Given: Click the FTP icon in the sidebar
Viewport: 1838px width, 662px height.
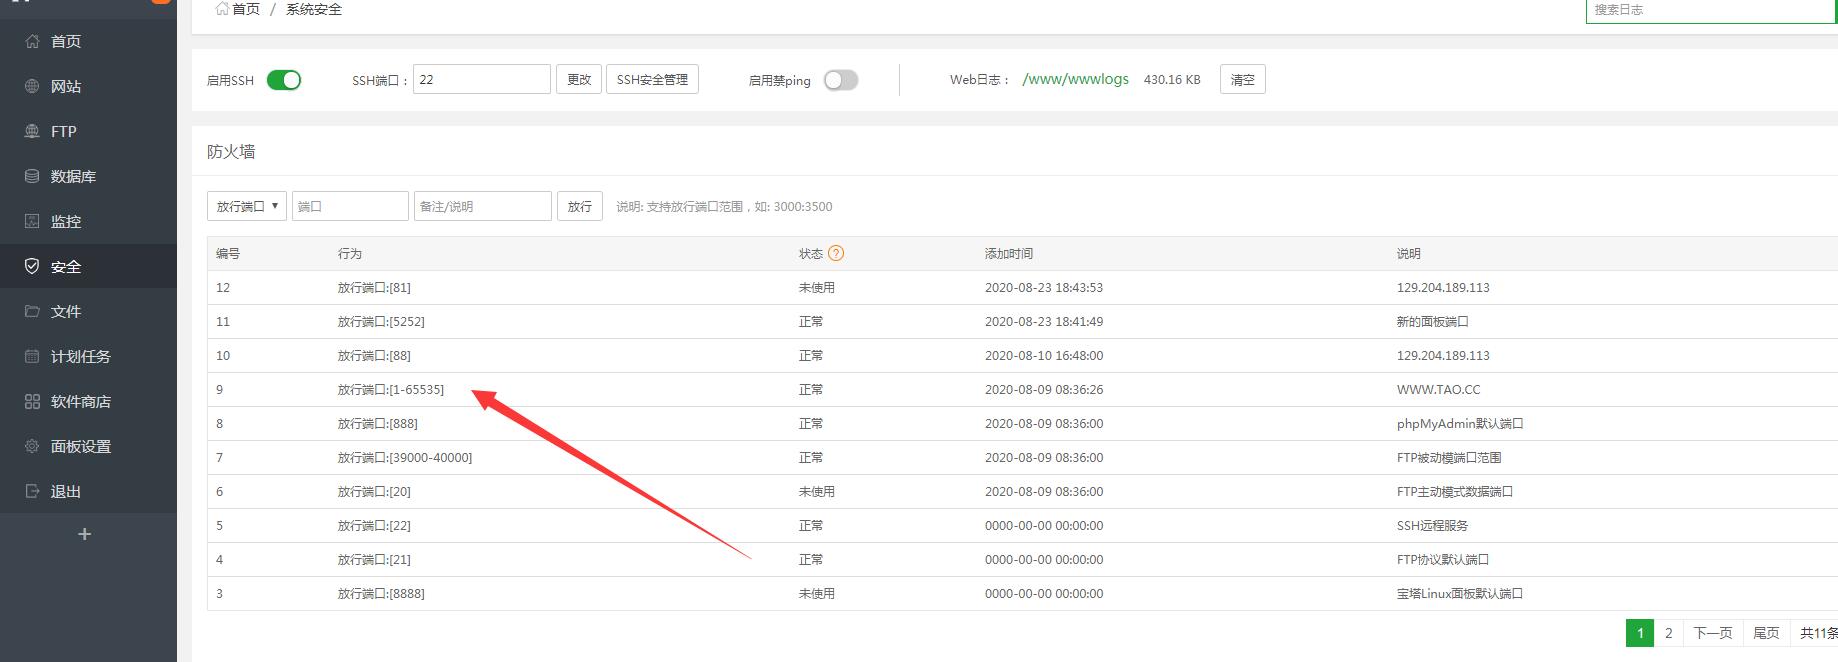Looking at the screenshot, I should pyautogui.click(x=32, y=131).
